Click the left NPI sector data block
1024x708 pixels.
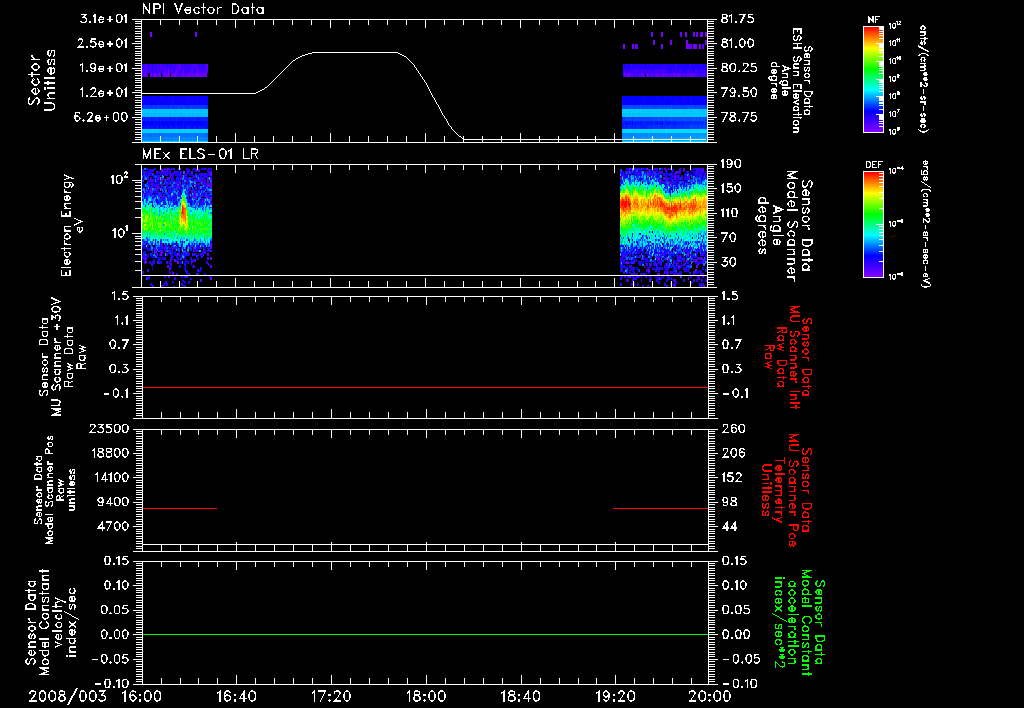(175, 103)
